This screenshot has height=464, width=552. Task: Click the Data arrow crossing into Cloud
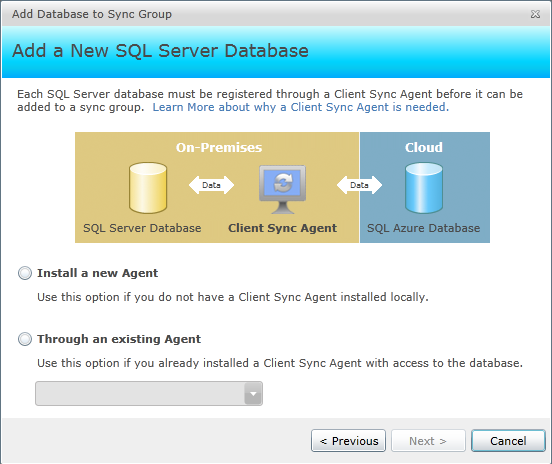[359, 185]
